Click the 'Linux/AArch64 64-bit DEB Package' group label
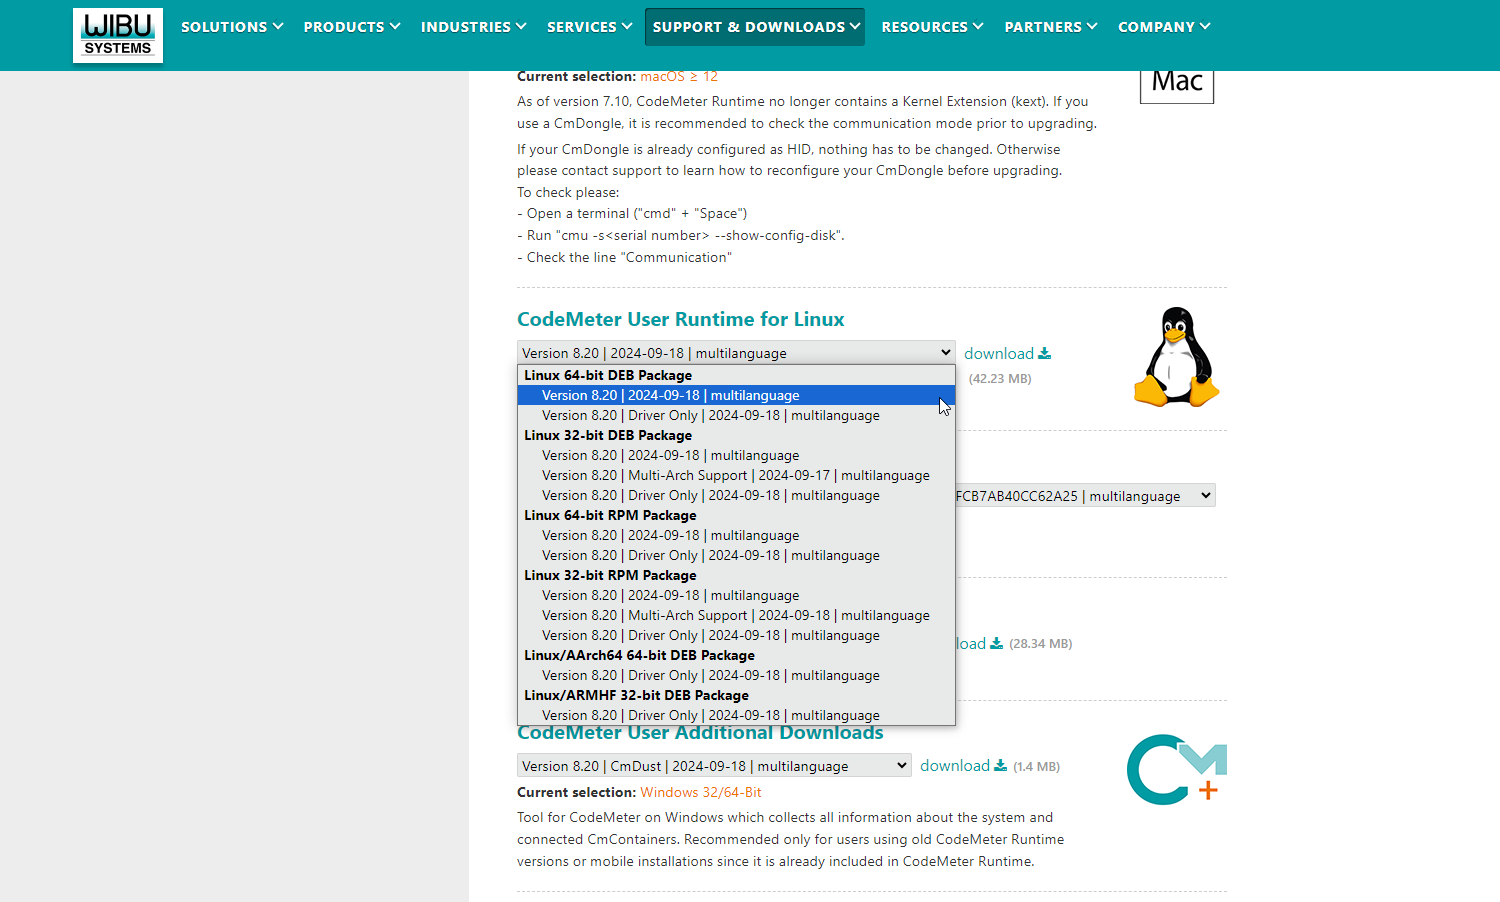 click(639, 655)
